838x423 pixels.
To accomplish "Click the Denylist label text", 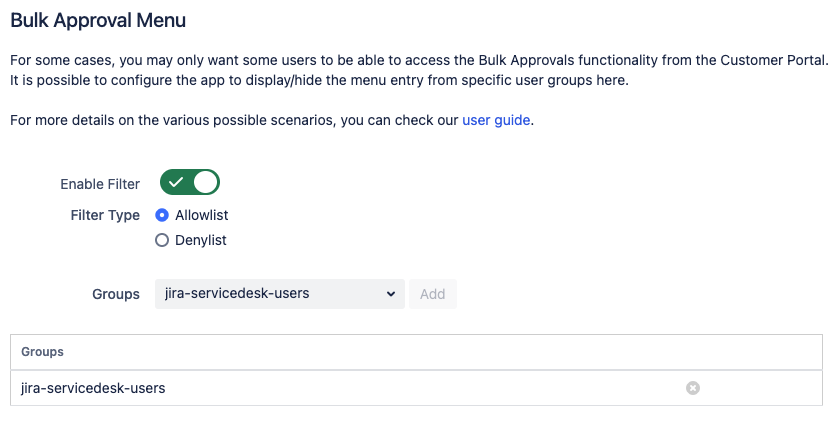I will coord(201,240).
